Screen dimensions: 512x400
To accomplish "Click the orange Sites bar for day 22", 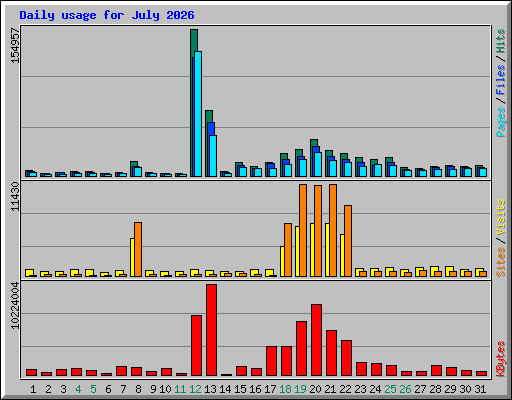I will click(x=348, y=241).
